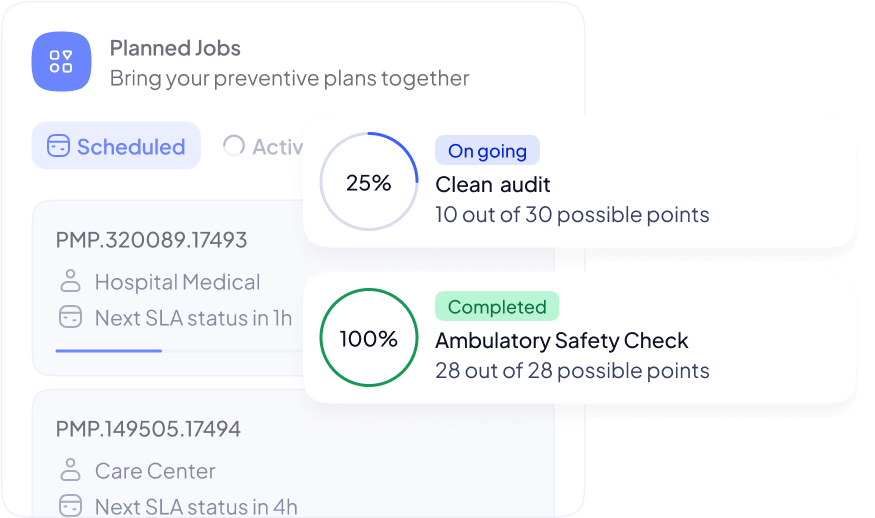Click the person icon beside Hospital Medical

(x=70, y=281)
